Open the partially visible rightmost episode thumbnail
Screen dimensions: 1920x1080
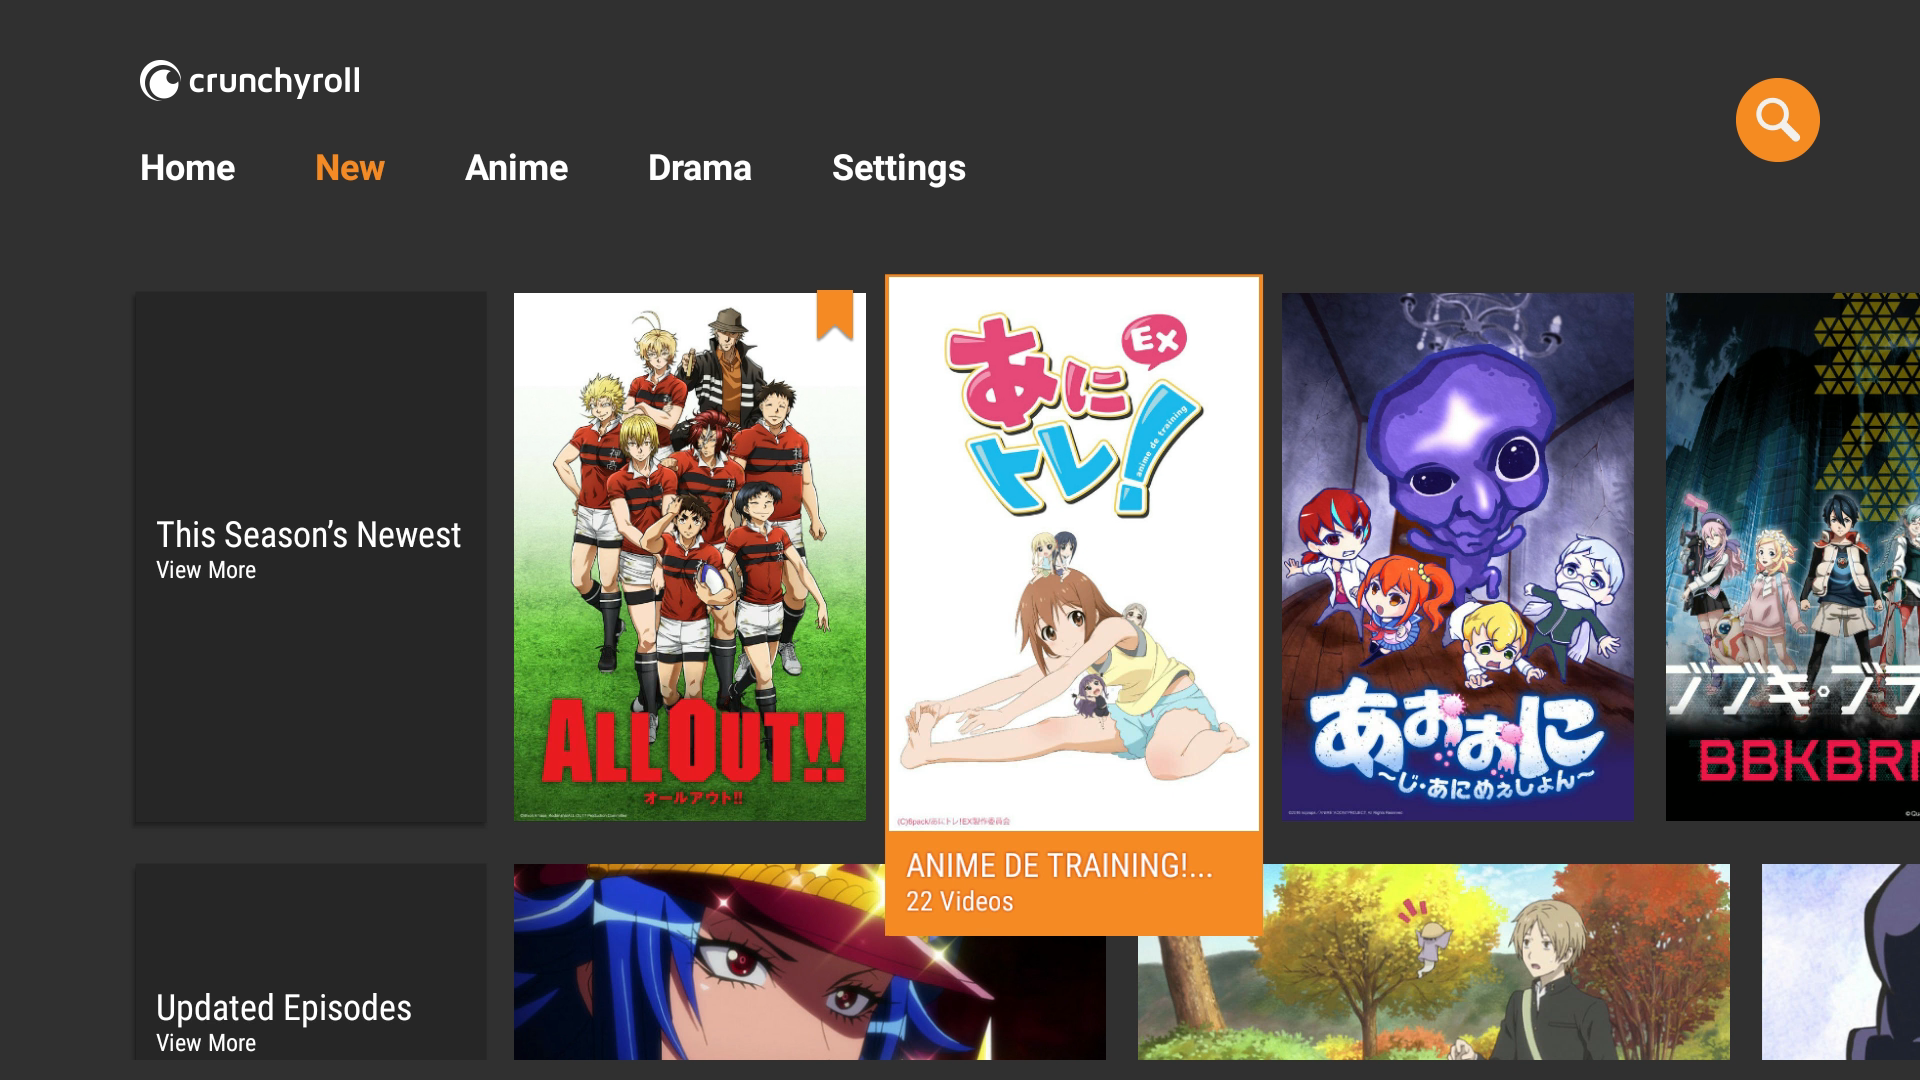(x=1841, y=962)
